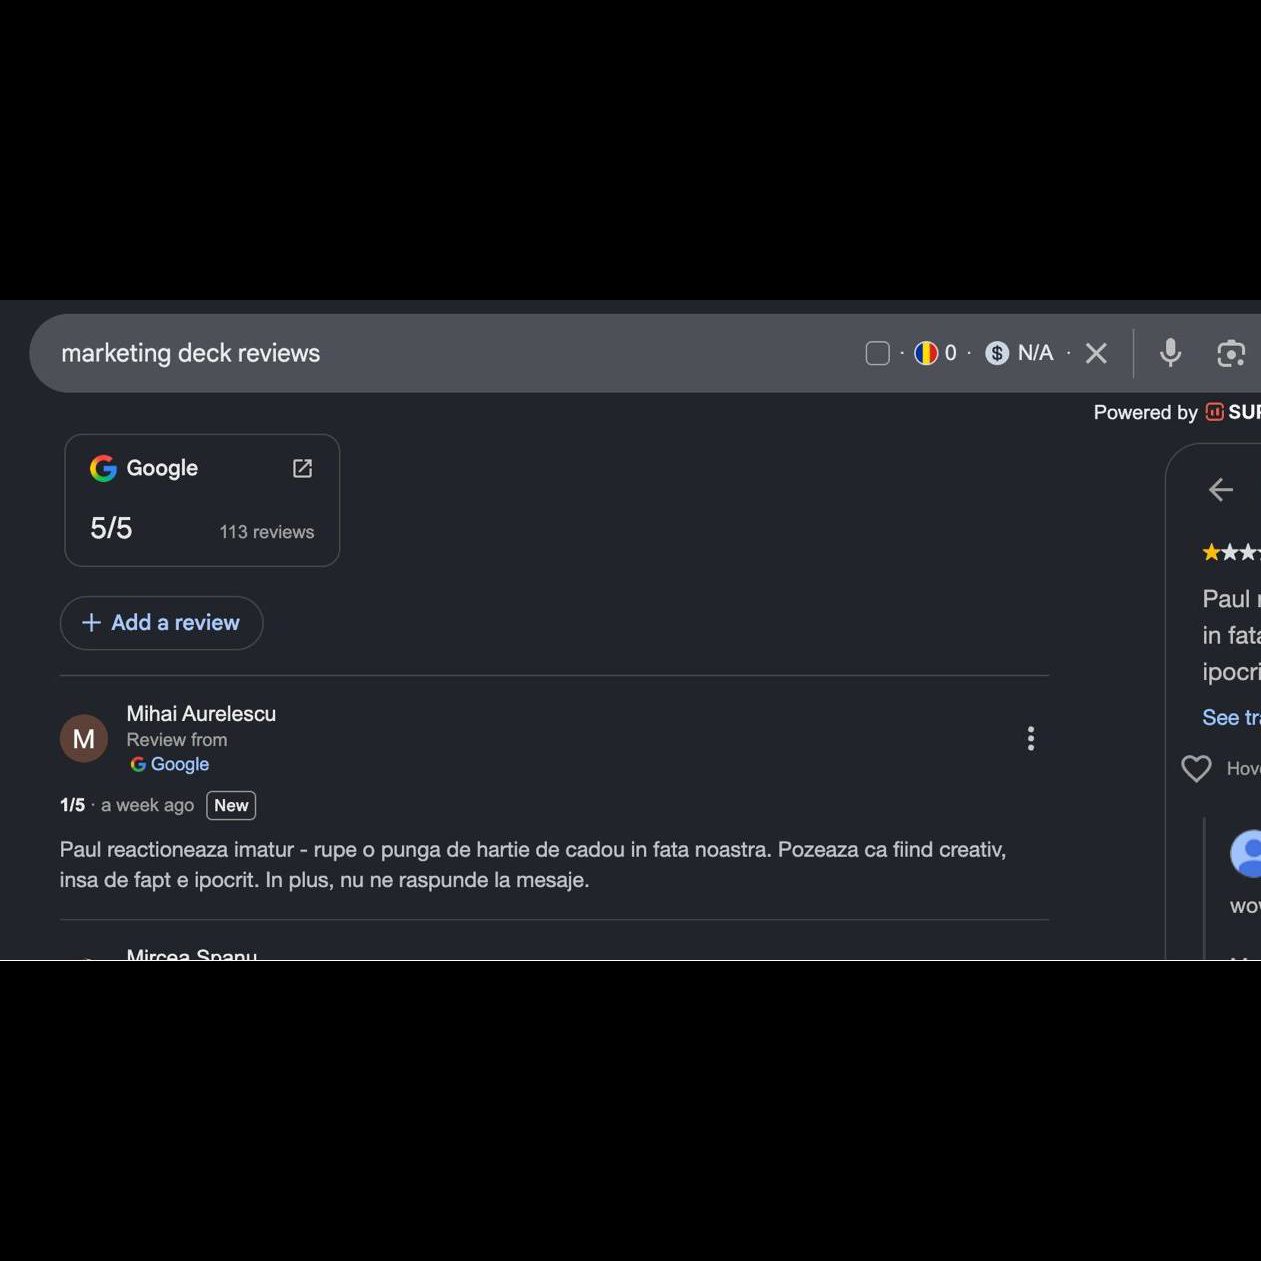Go back using the side panel arrow
The height and width of the screenshot is (1261, 1261).
(1221, 490)
